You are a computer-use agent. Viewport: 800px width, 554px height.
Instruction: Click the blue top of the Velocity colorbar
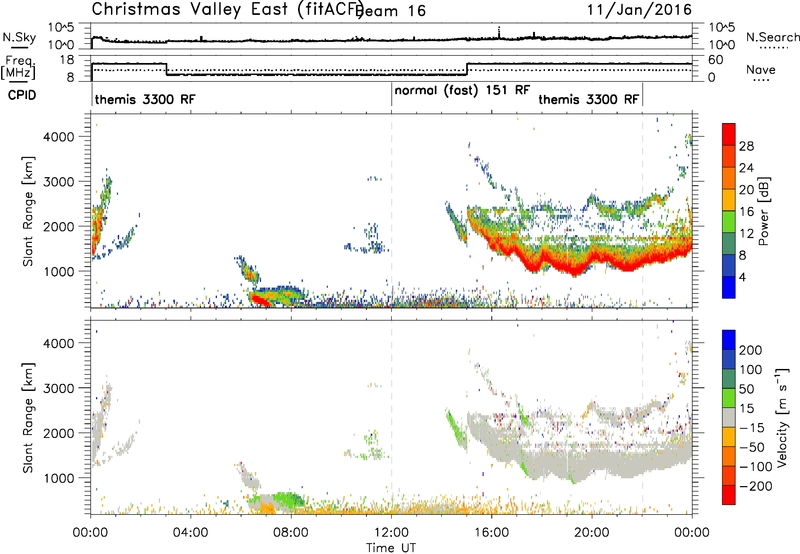click(729, 339)
